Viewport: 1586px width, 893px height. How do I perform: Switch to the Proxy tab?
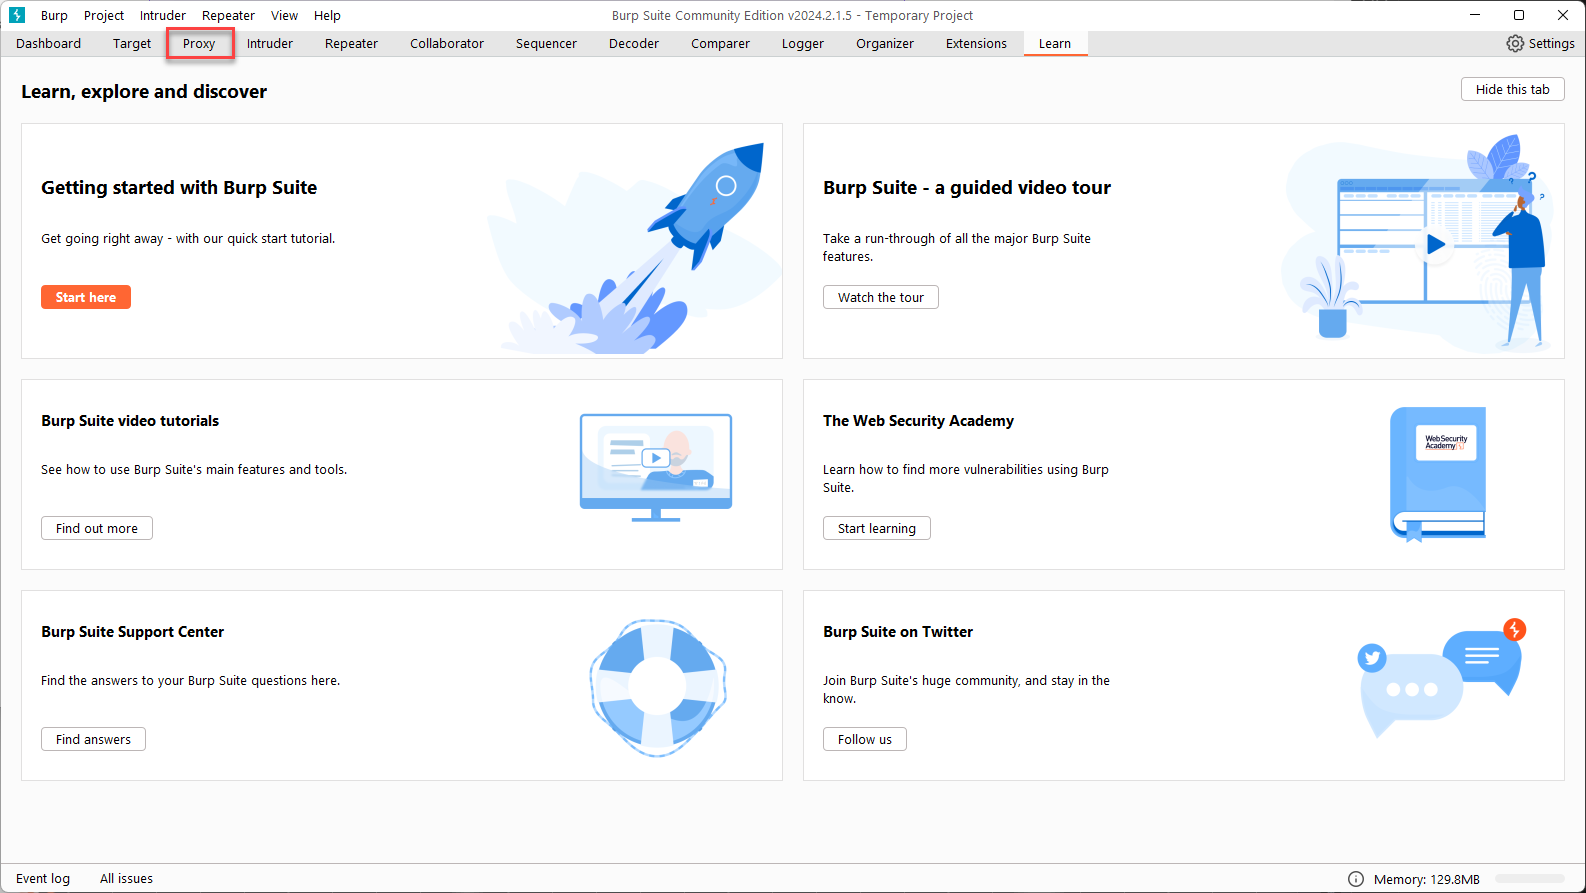point(199,43)
